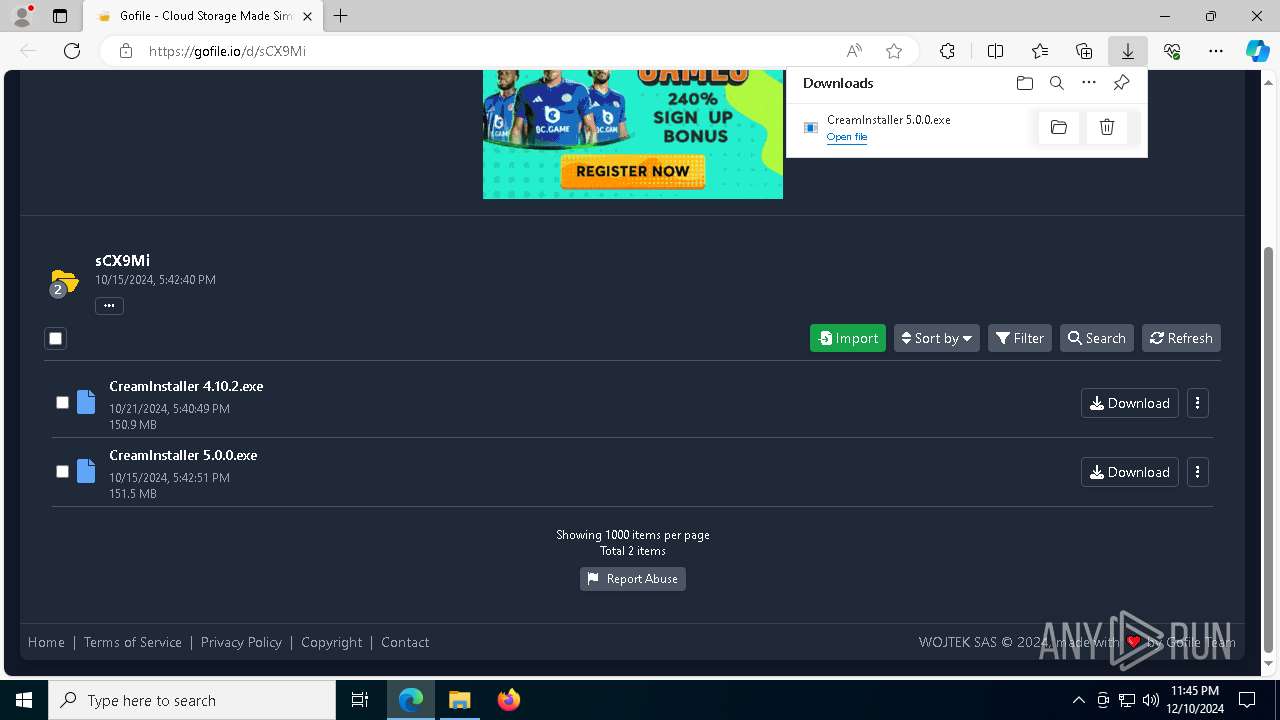Viewport: 1280px width, 720px height.
Task: Check the CreamInstaller 4.10.2.exe checkbox
Action: (x=62, y=402)
